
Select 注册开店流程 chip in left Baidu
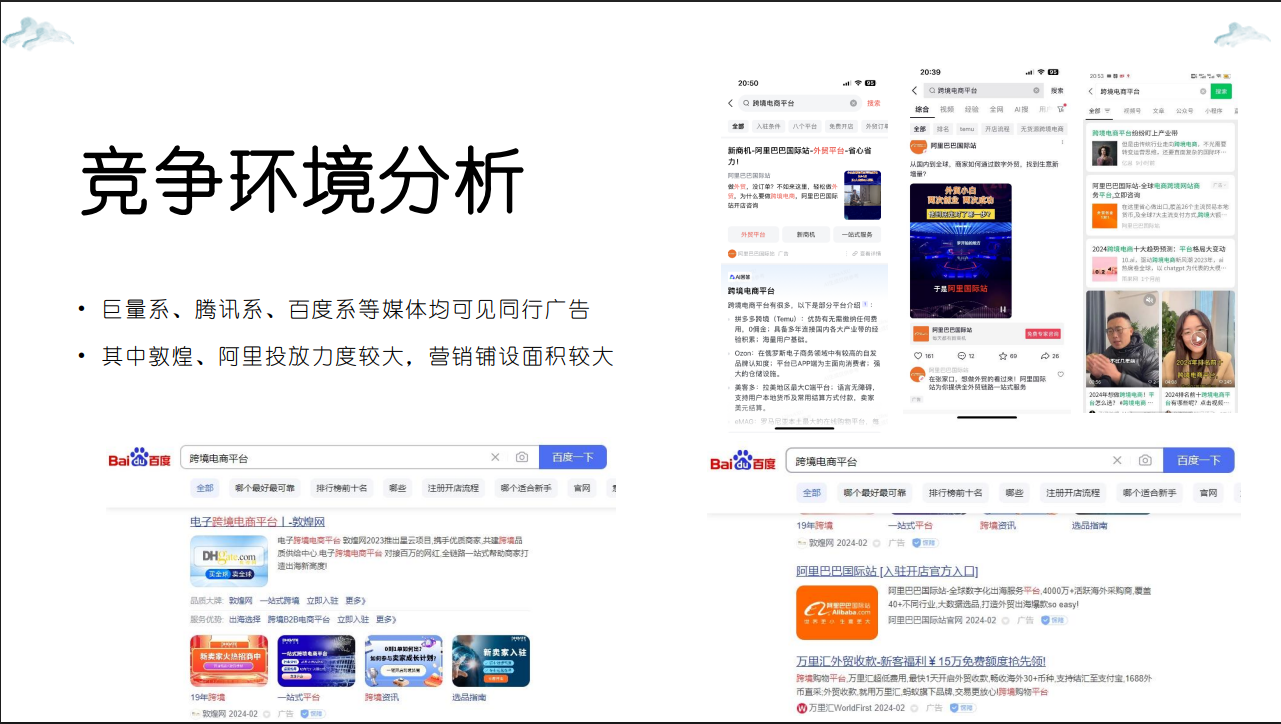point(453,488)
